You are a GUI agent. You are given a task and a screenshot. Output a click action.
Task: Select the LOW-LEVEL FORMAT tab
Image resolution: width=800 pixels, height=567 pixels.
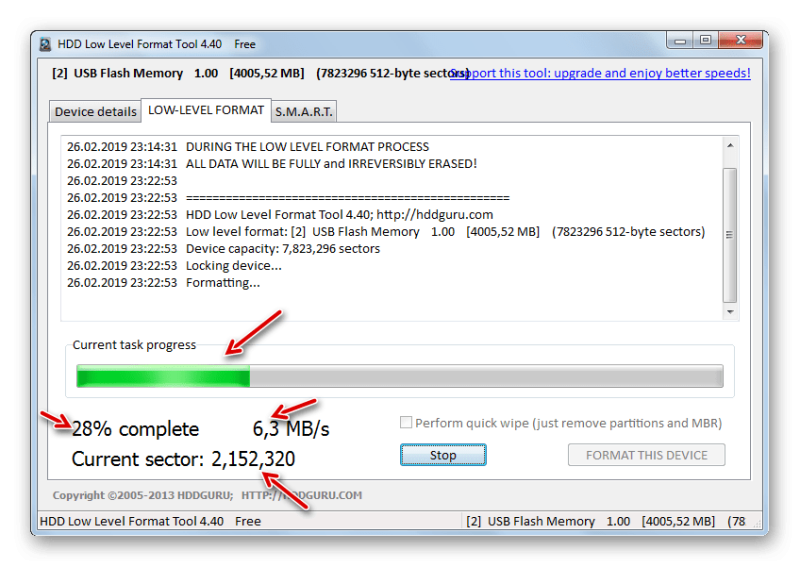[x=206, y=110]
